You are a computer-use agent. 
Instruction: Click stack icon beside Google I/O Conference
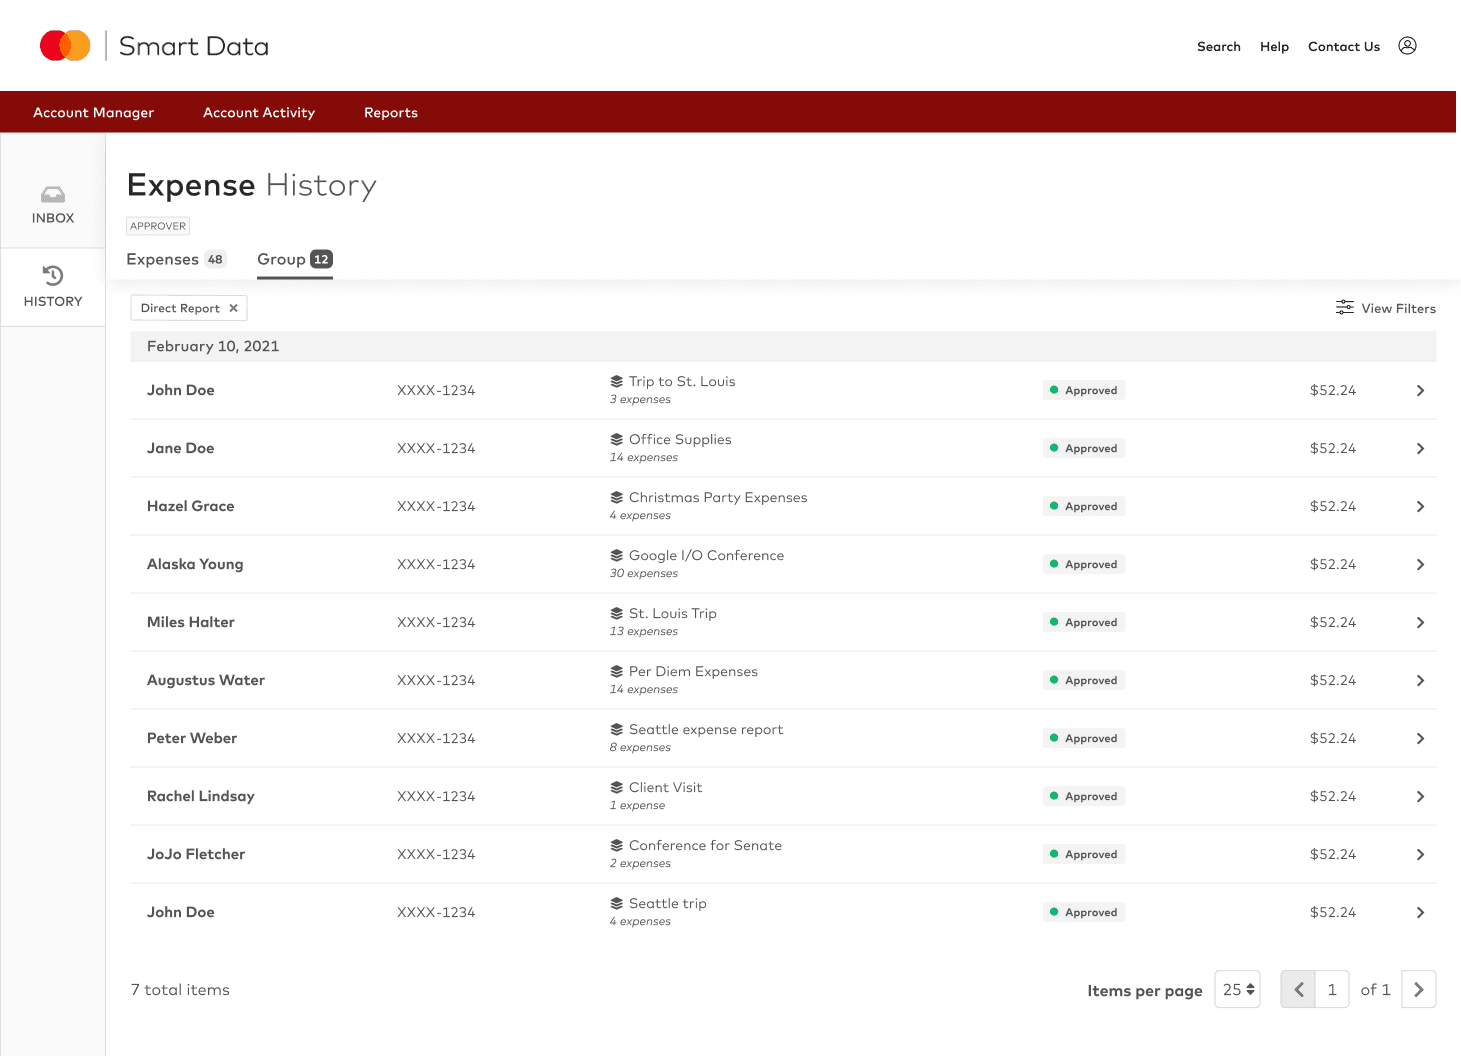click(617, 555)
